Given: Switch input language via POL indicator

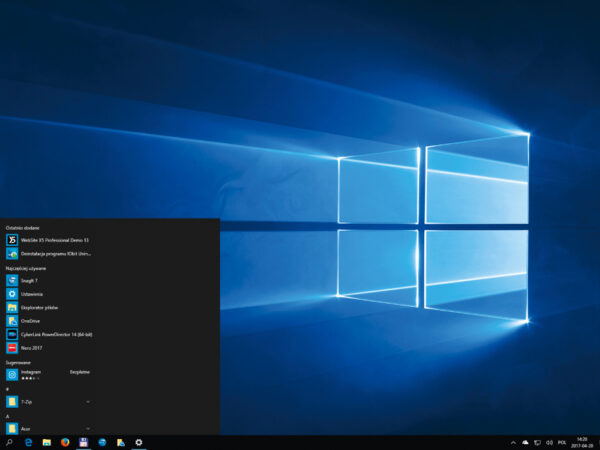Looking at the screenshot, I should pyautogui.click(x=561, y=442).
